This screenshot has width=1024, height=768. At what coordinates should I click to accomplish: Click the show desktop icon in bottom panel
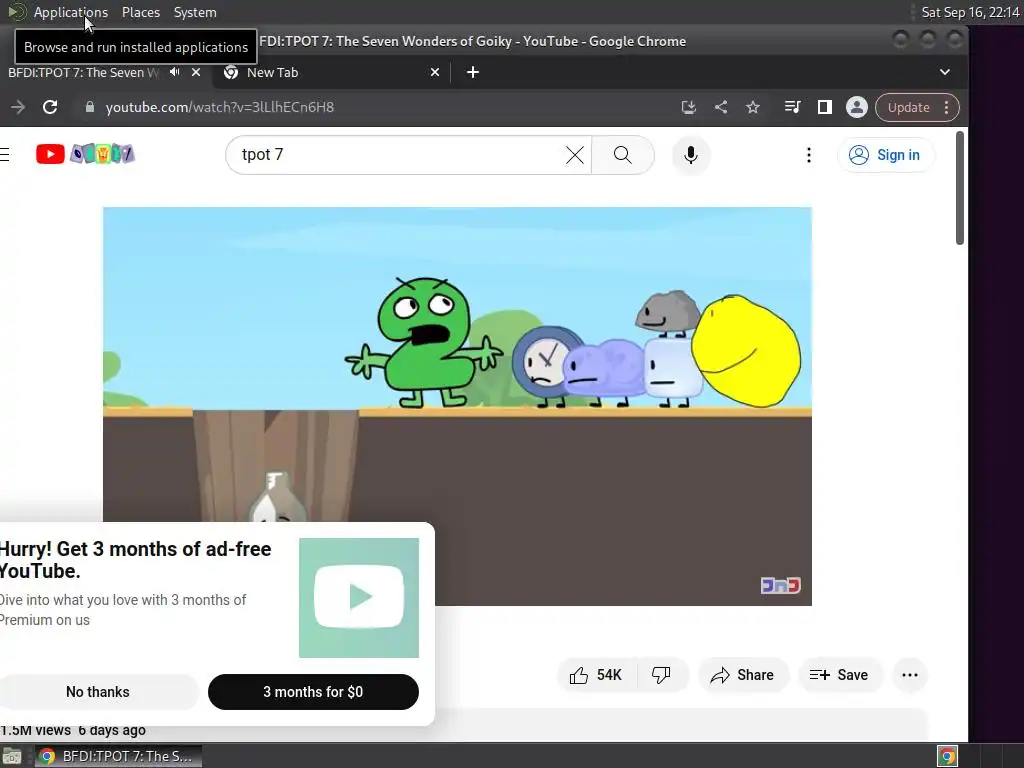click(12, 756)
